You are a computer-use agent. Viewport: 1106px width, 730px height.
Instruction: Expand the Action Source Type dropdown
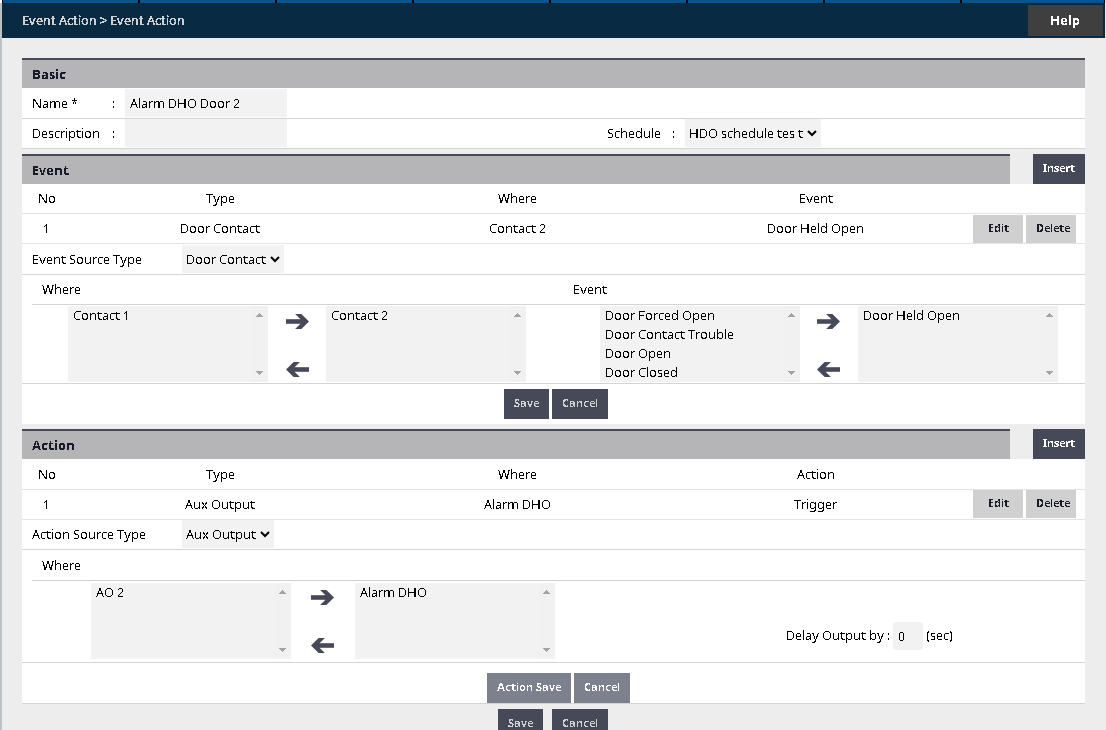[228, 534]
